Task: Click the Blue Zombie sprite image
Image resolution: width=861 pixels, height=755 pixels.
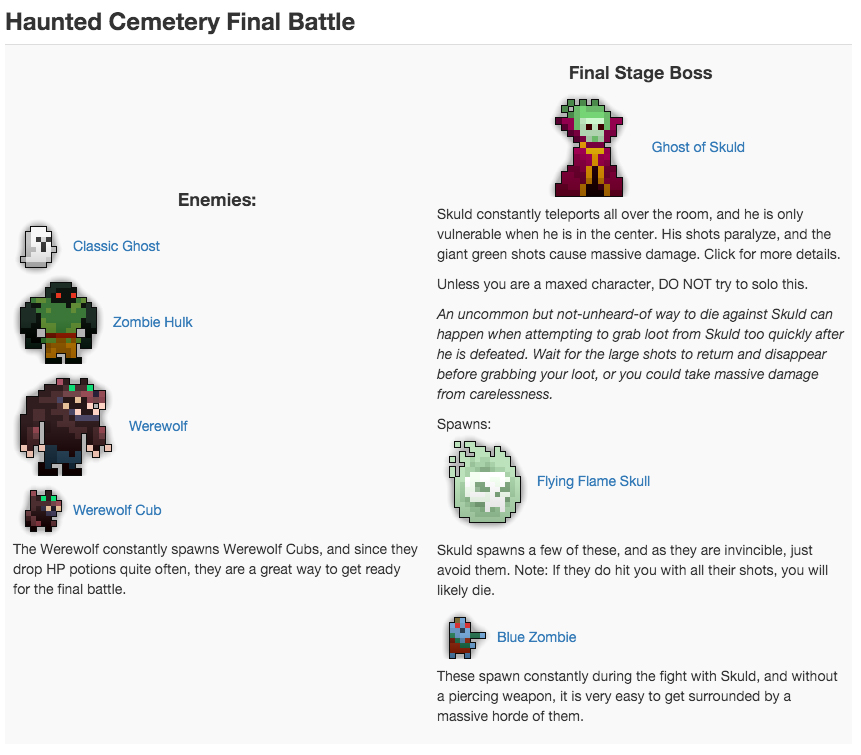Action: [x=461, y=637]
